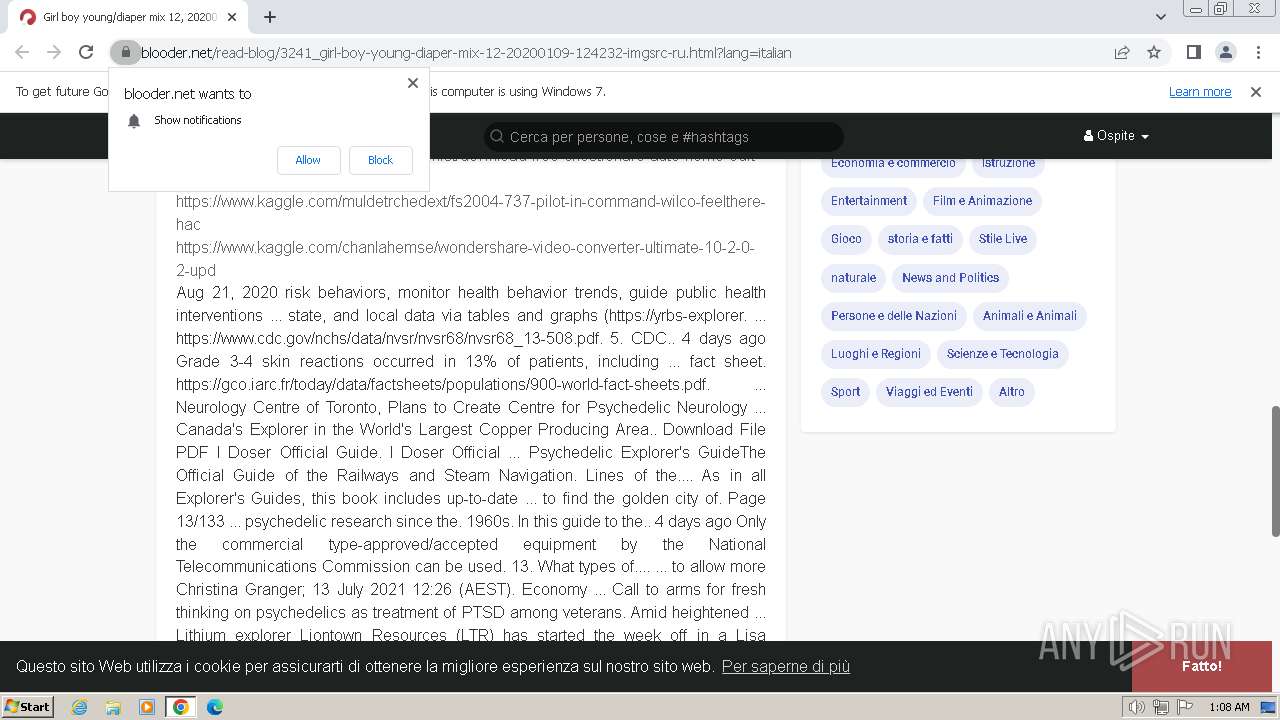Accept cookies with the Fatto! button

[1201, 666]
